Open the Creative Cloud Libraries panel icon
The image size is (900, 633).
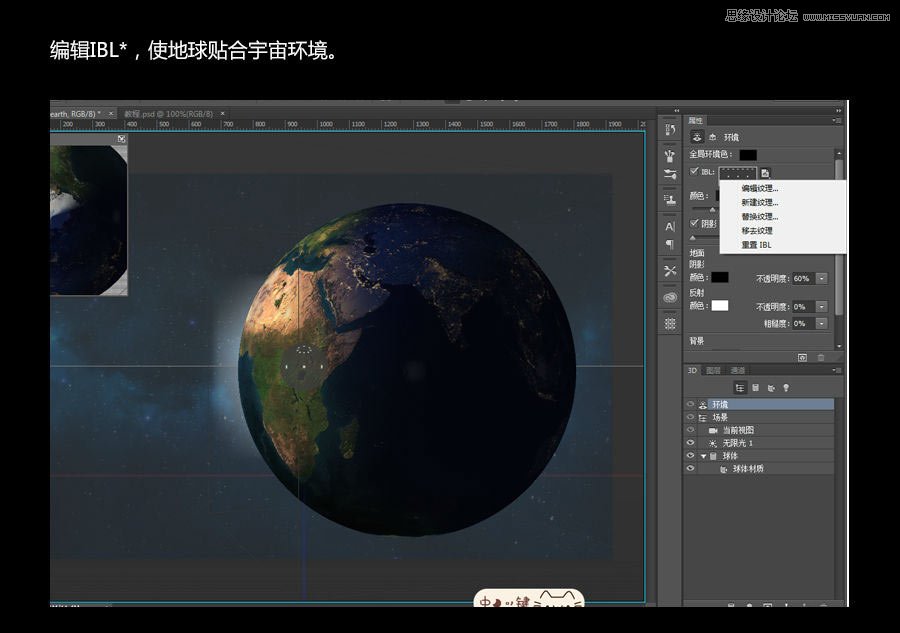click(x=670, y=297)
